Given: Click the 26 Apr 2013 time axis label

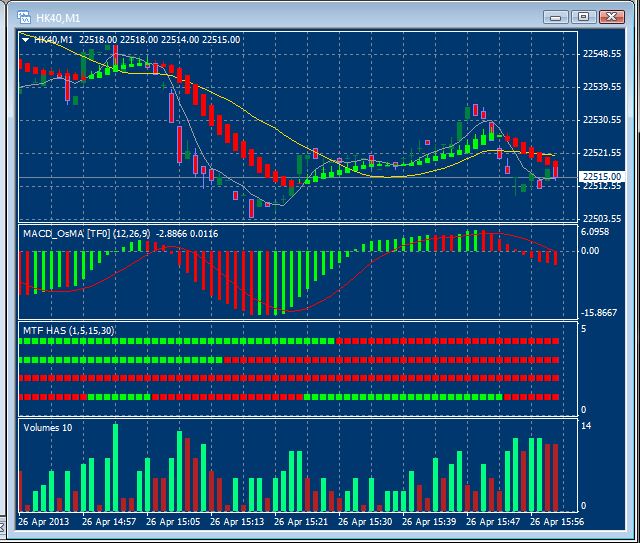Looking at the screenshot, I should (x=44, y=522).
